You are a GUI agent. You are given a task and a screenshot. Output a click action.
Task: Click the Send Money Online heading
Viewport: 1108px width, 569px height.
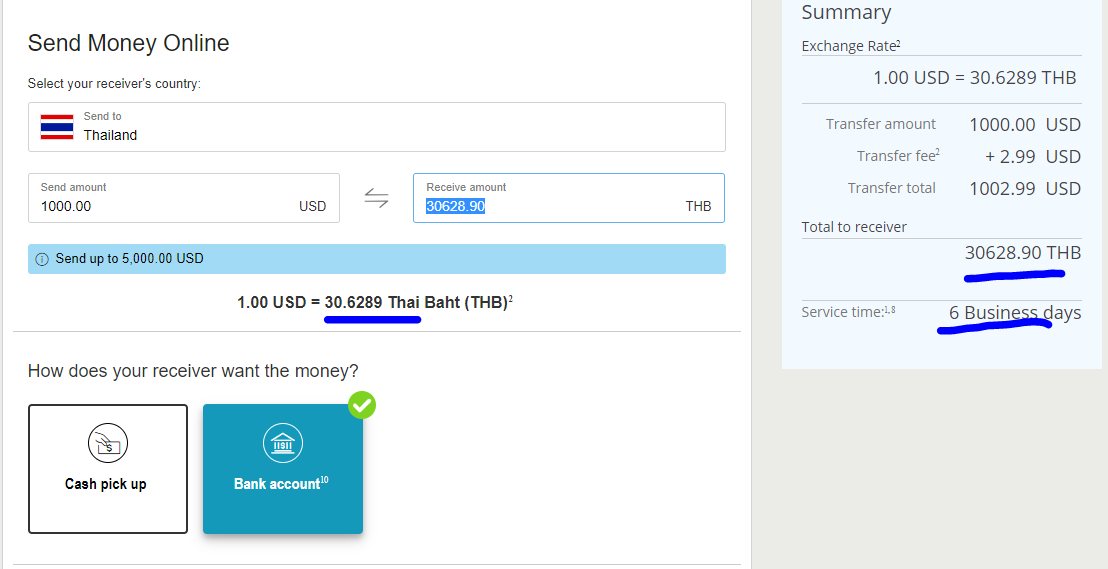(129, 44)
